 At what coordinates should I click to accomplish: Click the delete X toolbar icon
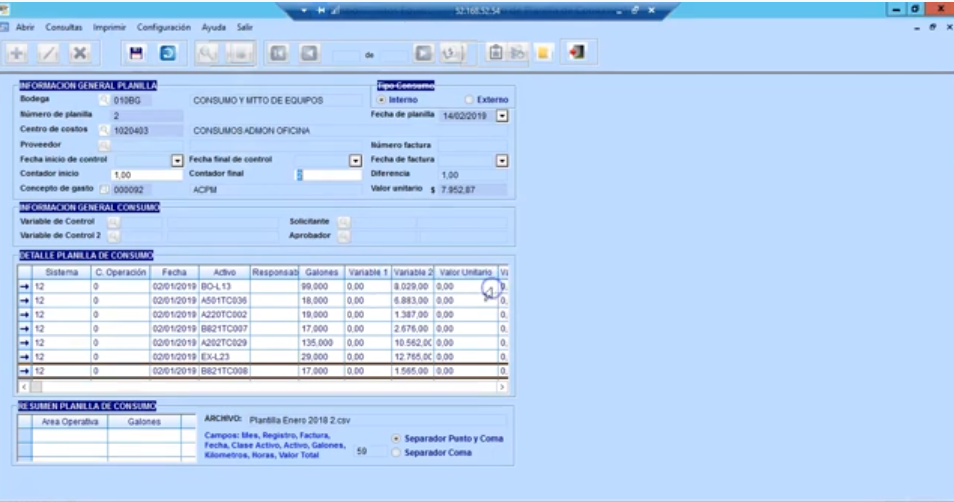click(80, 54)
